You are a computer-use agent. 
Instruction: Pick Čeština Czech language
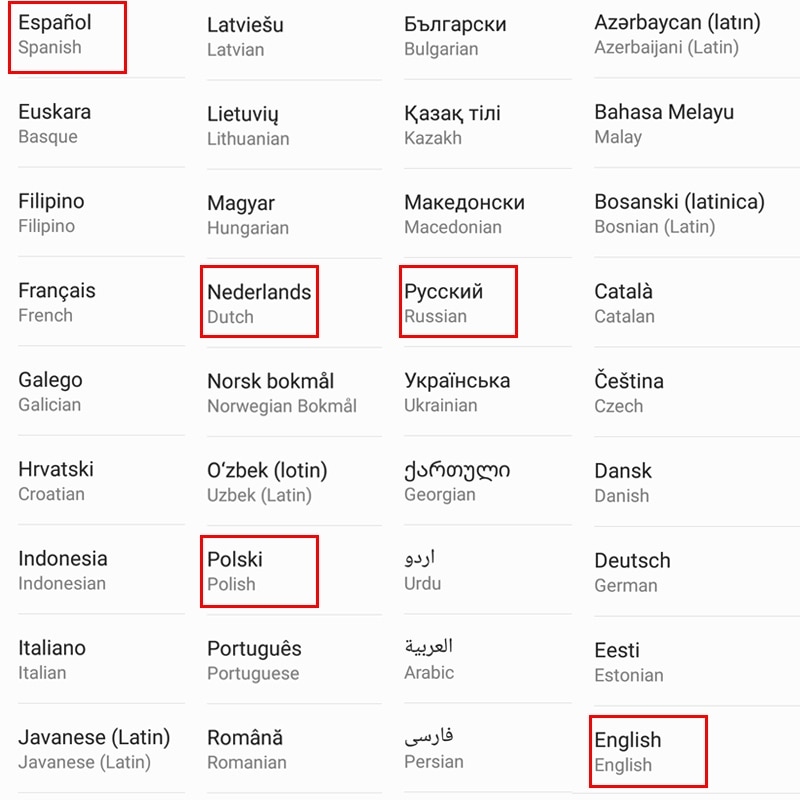696,393
